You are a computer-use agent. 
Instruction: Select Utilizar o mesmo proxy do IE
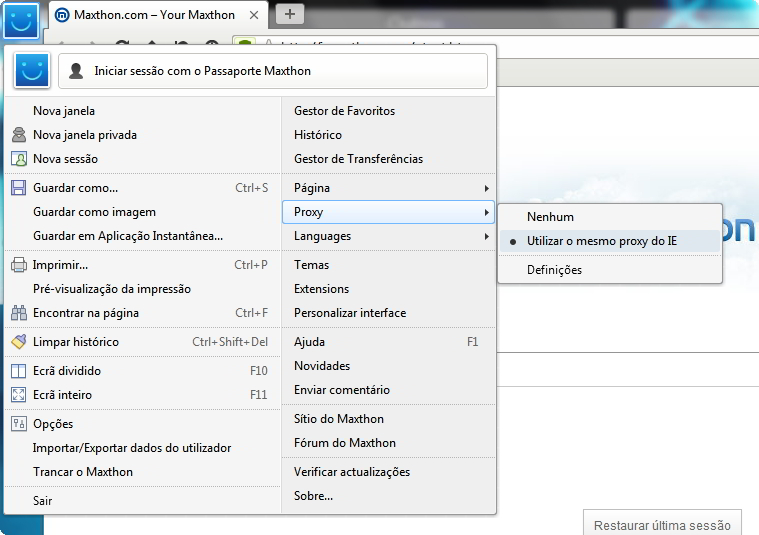coord(610,241)
